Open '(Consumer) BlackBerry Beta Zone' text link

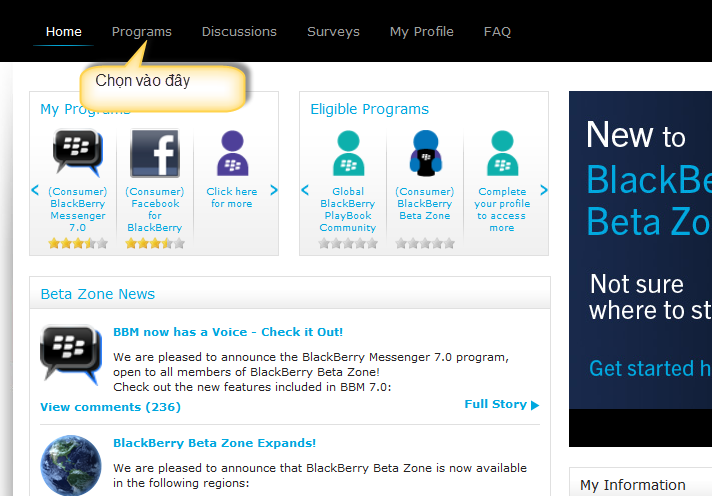click(425, 203)
